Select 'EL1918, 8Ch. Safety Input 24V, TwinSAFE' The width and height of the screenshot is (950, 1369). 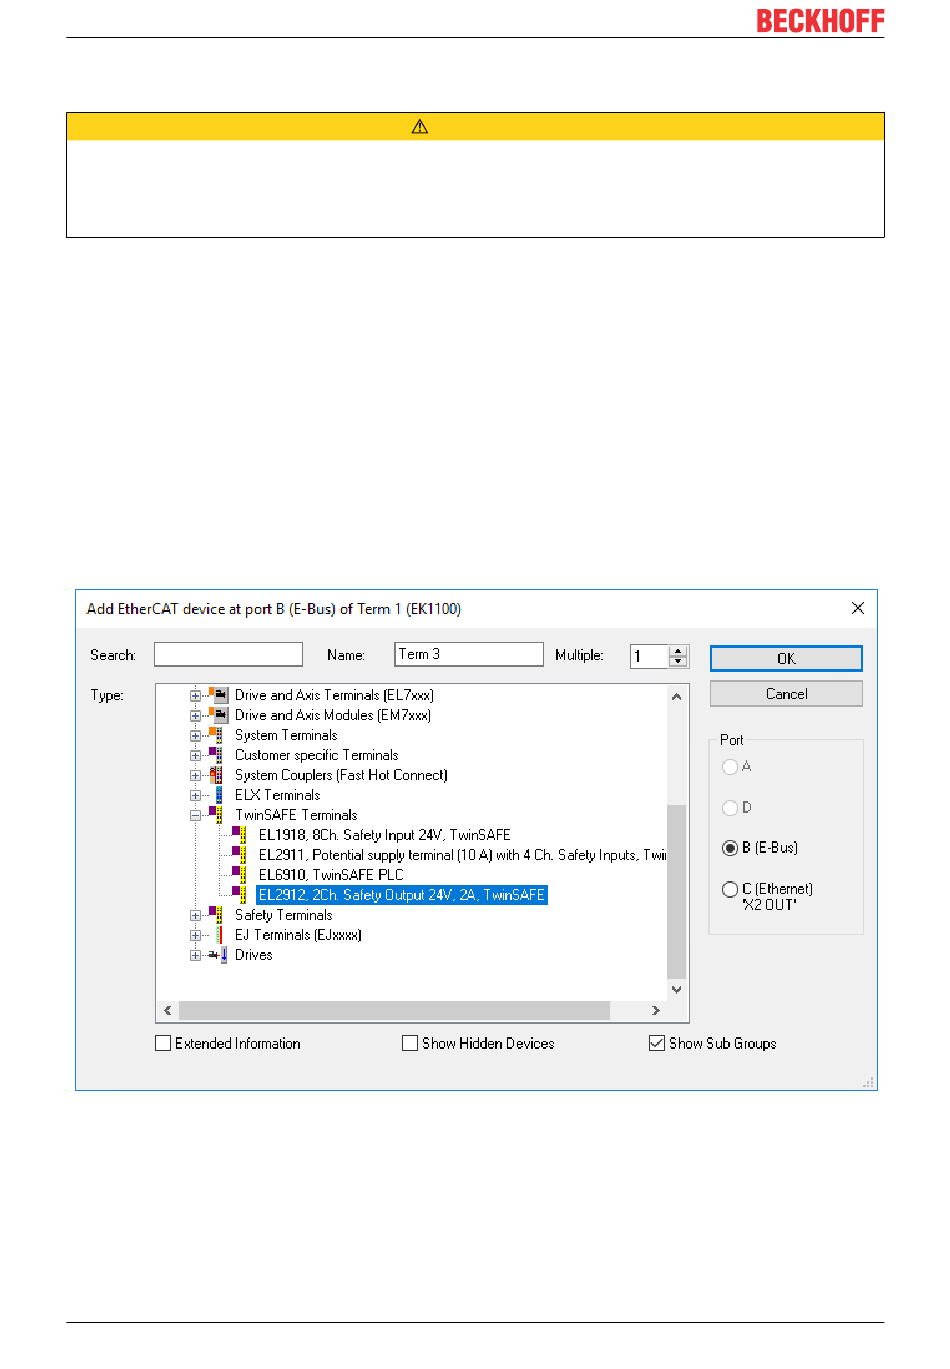tap(385, 835)
